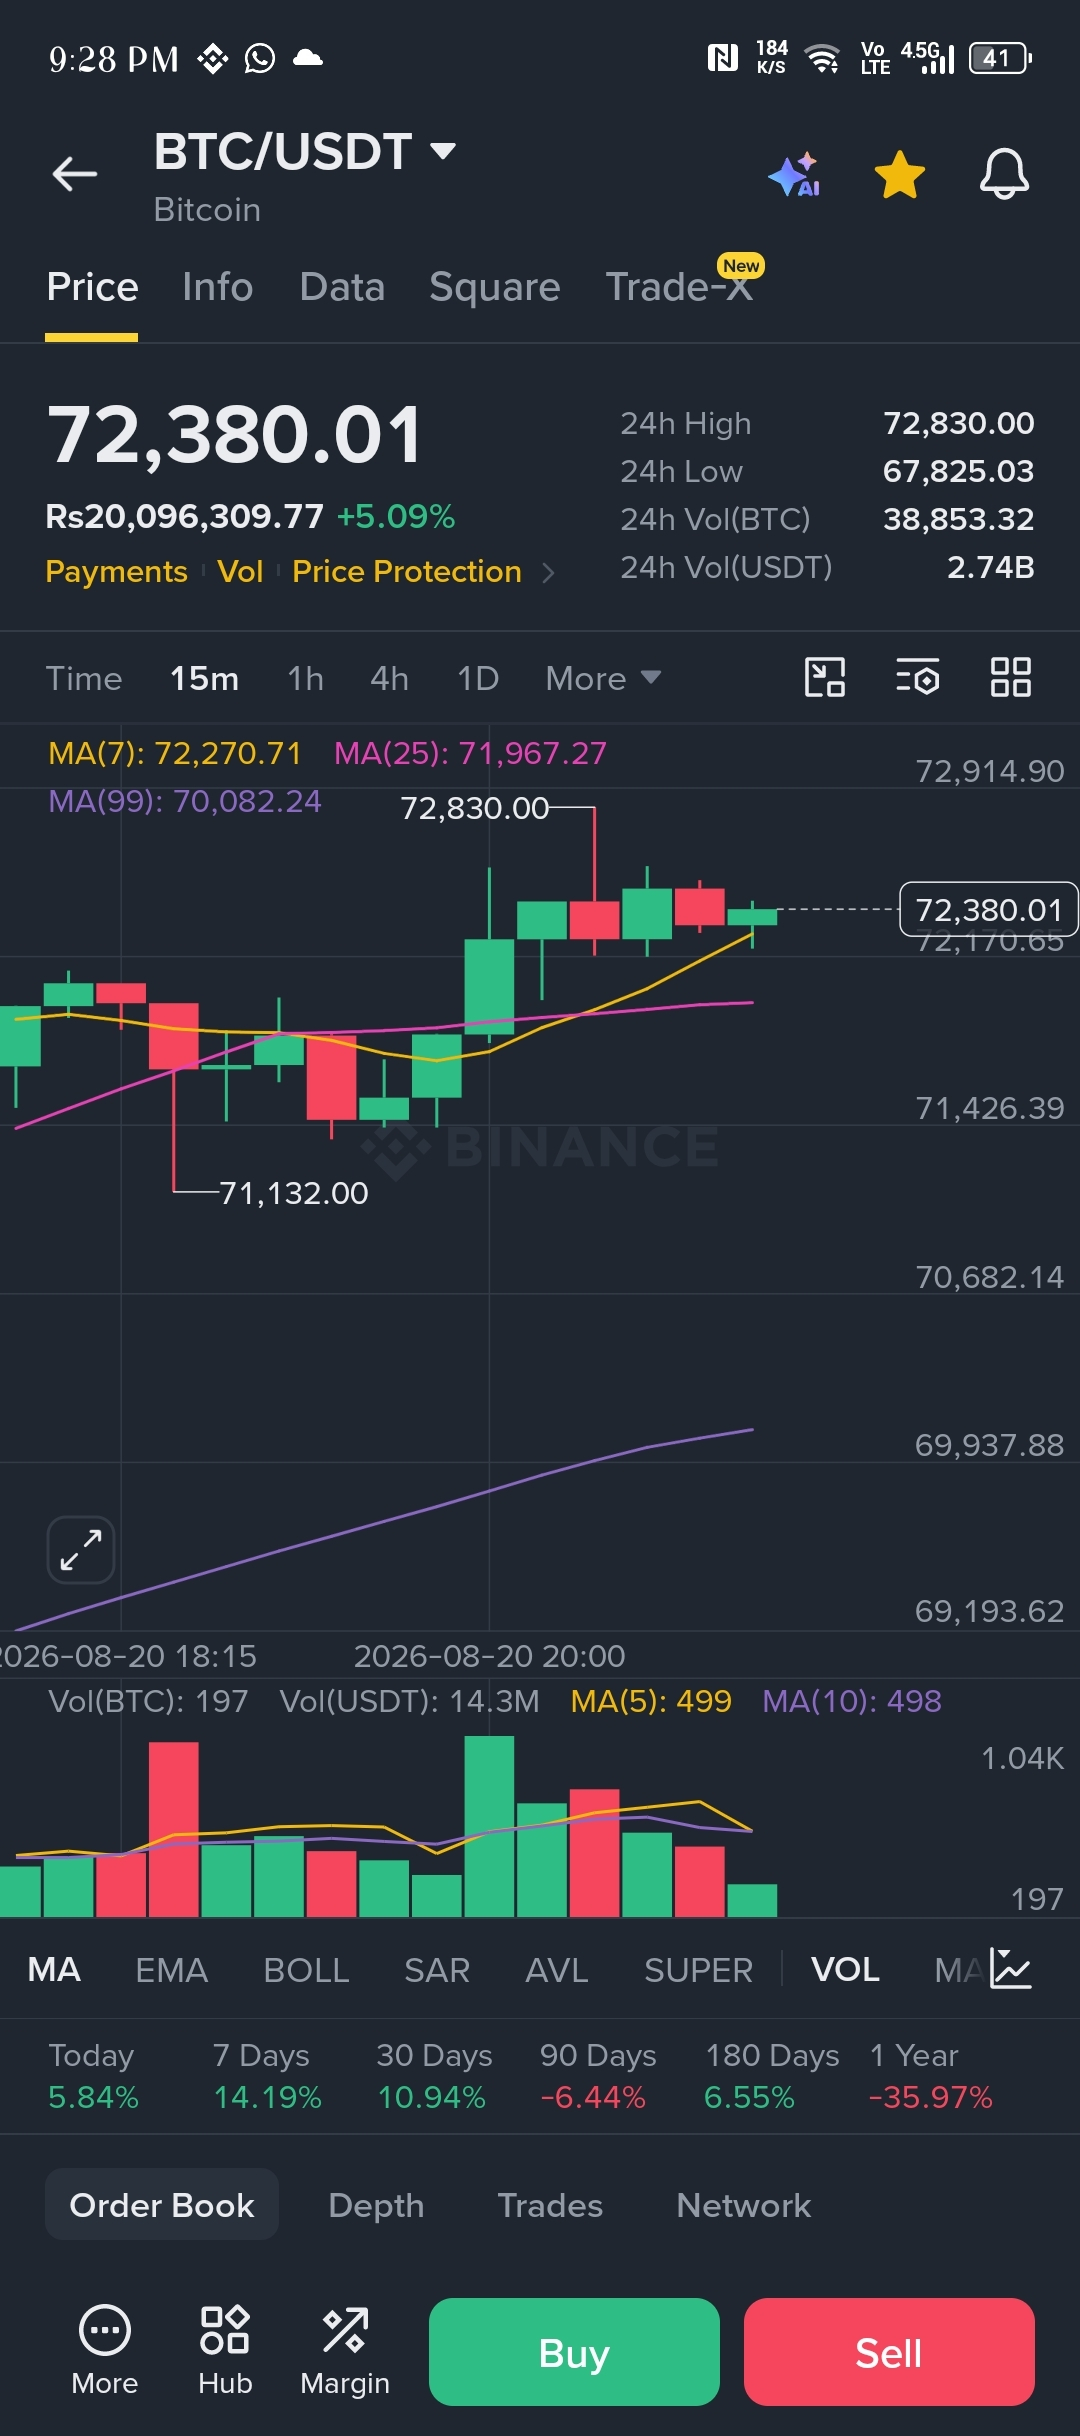Viewport: 1080px width, 2436px height.
Task: Tap the WhatsApp notification icon in the status bar
Action: (260, 59)
